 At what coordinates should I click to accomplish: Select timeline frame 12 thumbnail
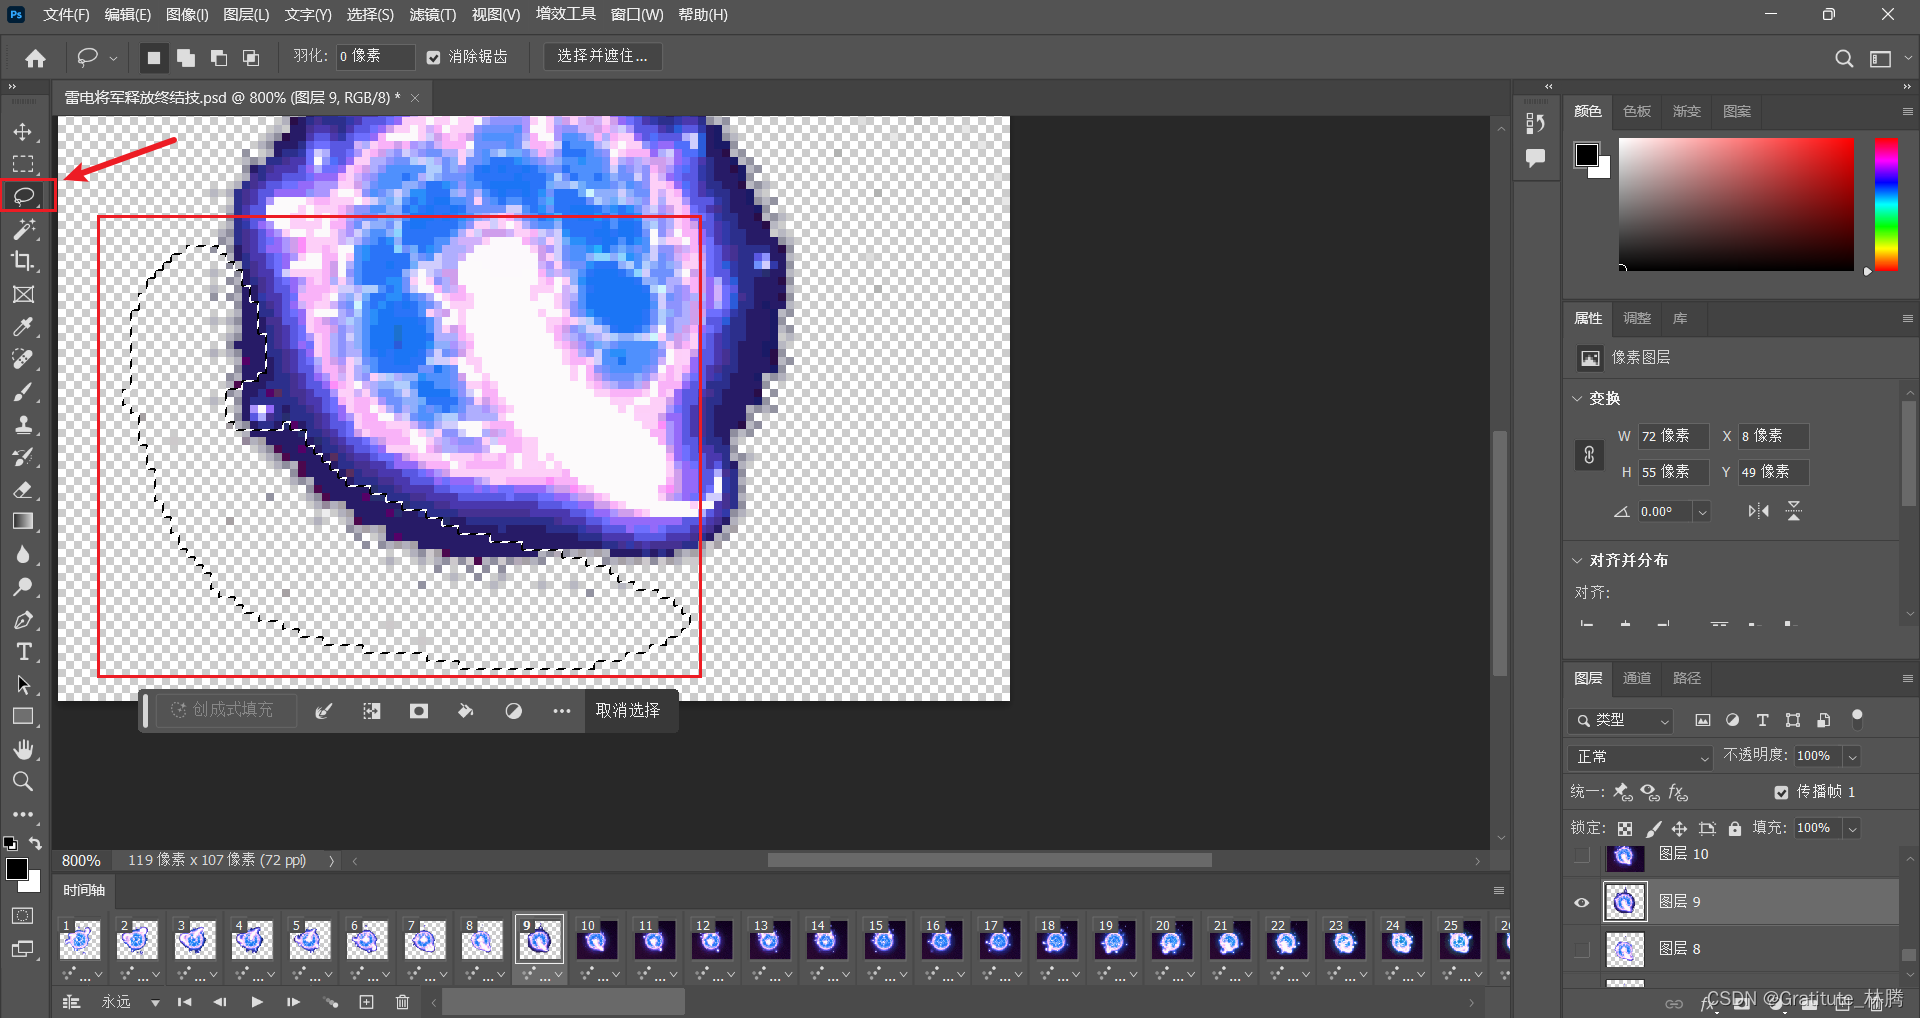pos(711,939)
